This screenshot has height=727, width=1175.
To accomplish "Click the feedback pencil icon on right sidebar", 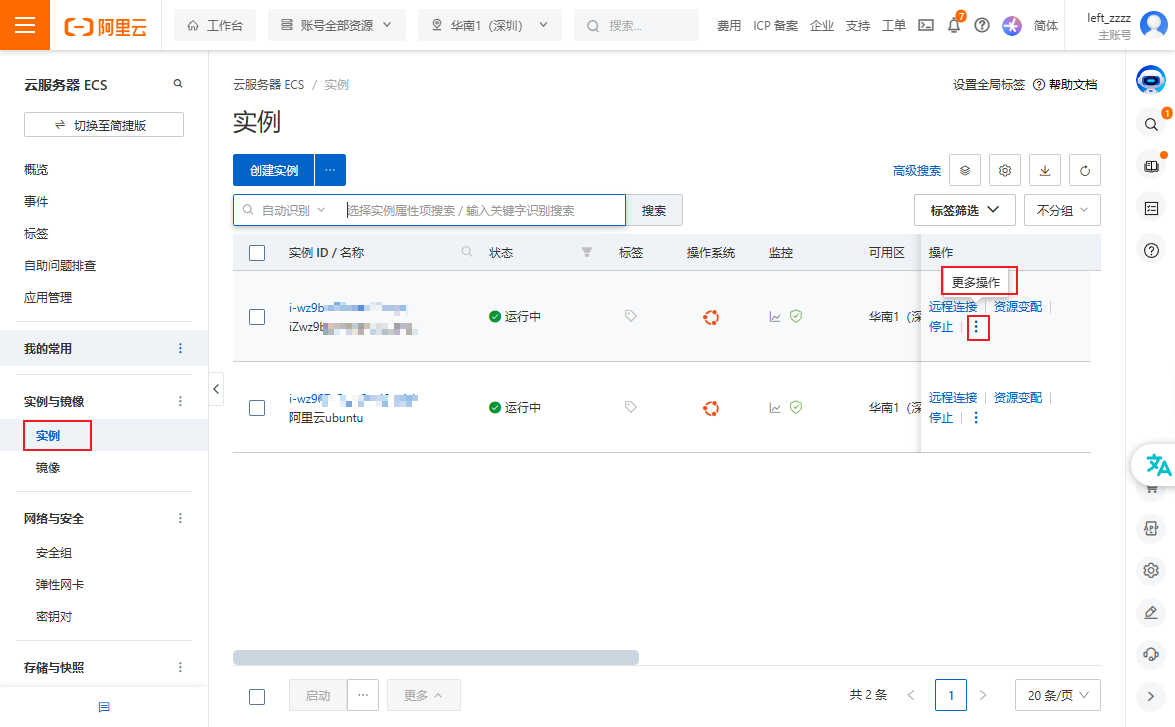I will click(x=1151, y=612).
